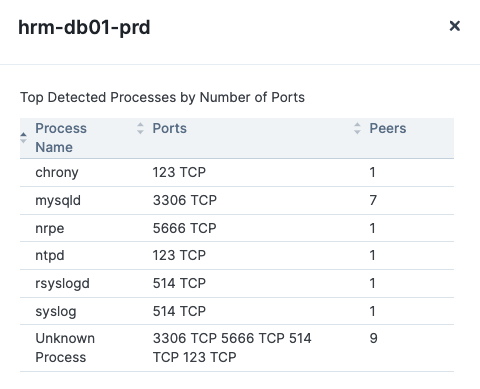Sort by Peers column arrows
The width and height of the screenshot is (480, 389).
357,128
